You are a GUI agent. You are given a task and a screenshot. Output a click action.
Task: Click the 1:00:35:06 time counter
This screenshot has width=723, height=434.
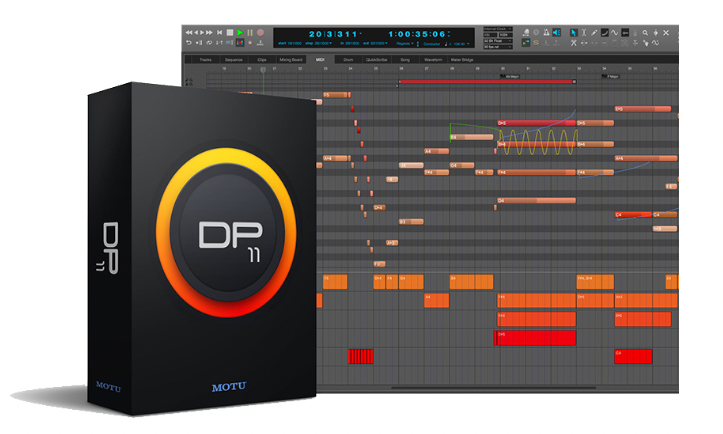tap(417, 34)
